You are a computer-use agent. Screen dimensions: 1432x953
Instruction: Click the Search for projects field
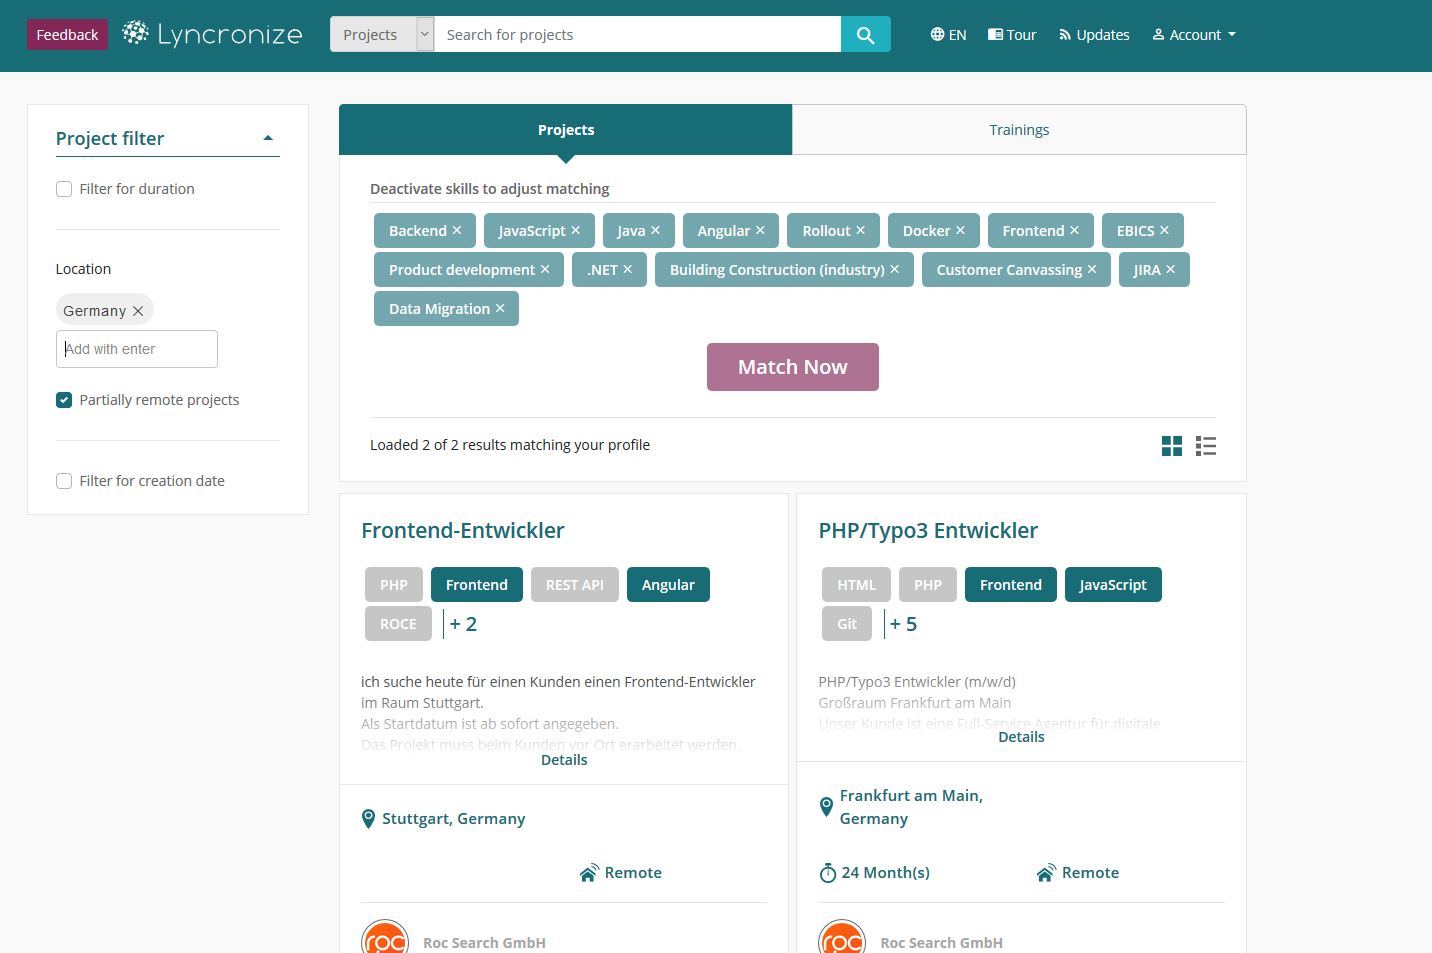(638, 35)
